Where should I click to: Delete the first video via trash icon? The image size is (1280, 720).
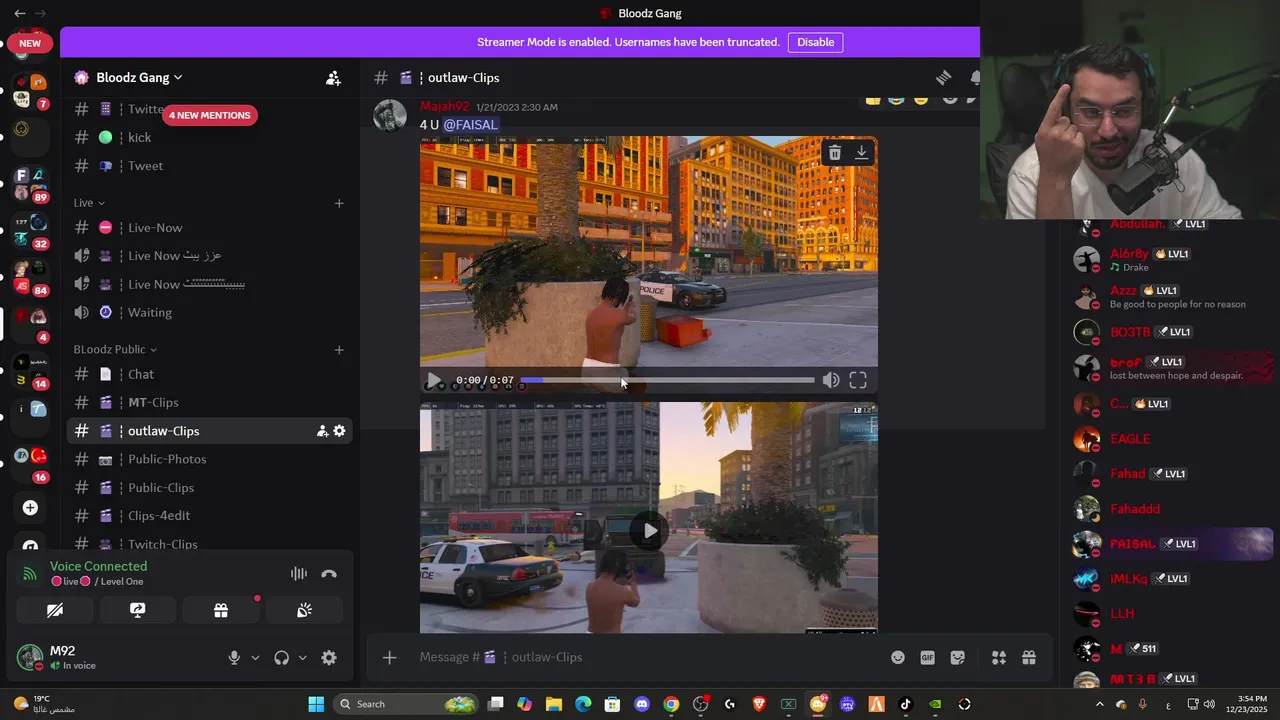[834, 152]
